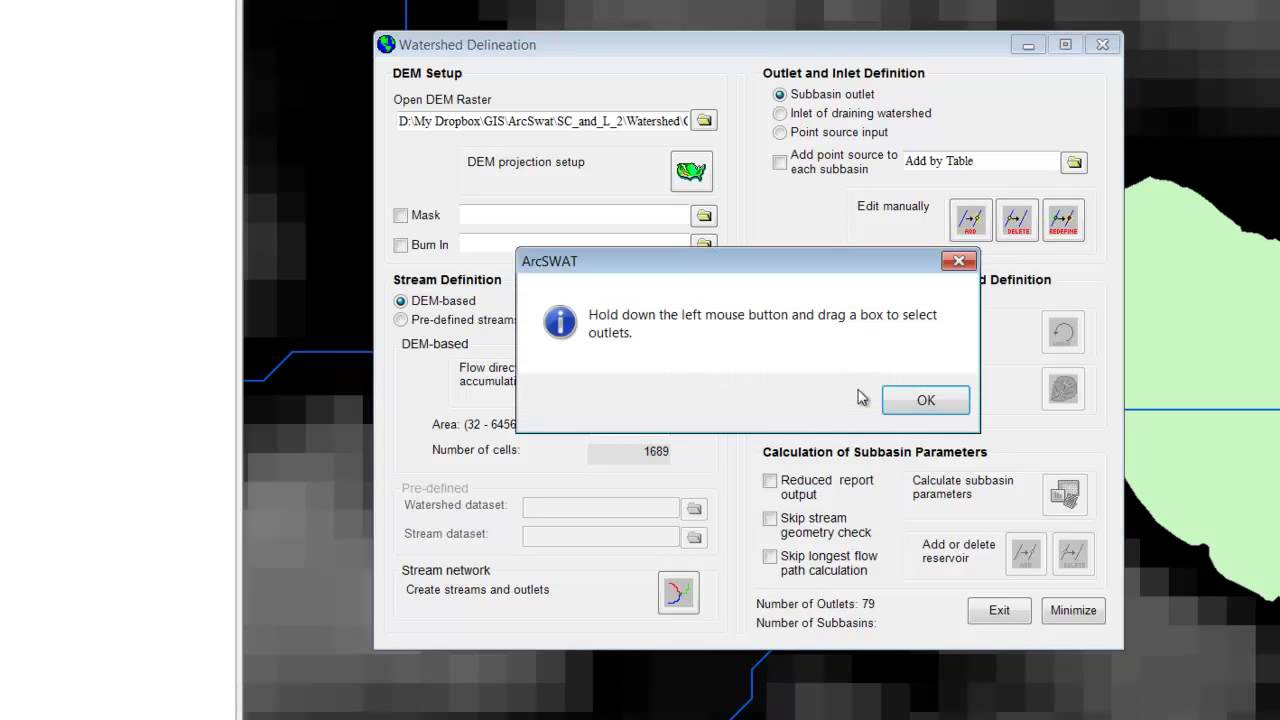Run the Calculate subbasin parameters icon button
This screenshot has height=720, width=1280.
tap(1064, 494)
